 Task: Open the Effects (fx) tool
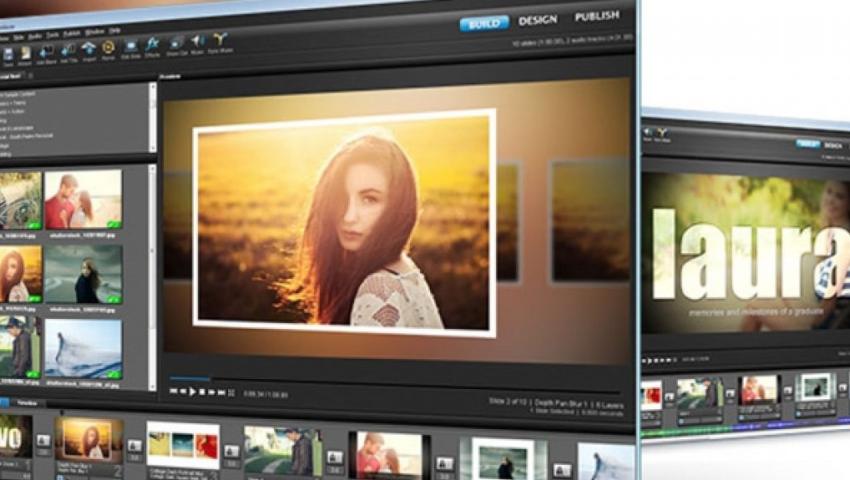coord(153,47)
